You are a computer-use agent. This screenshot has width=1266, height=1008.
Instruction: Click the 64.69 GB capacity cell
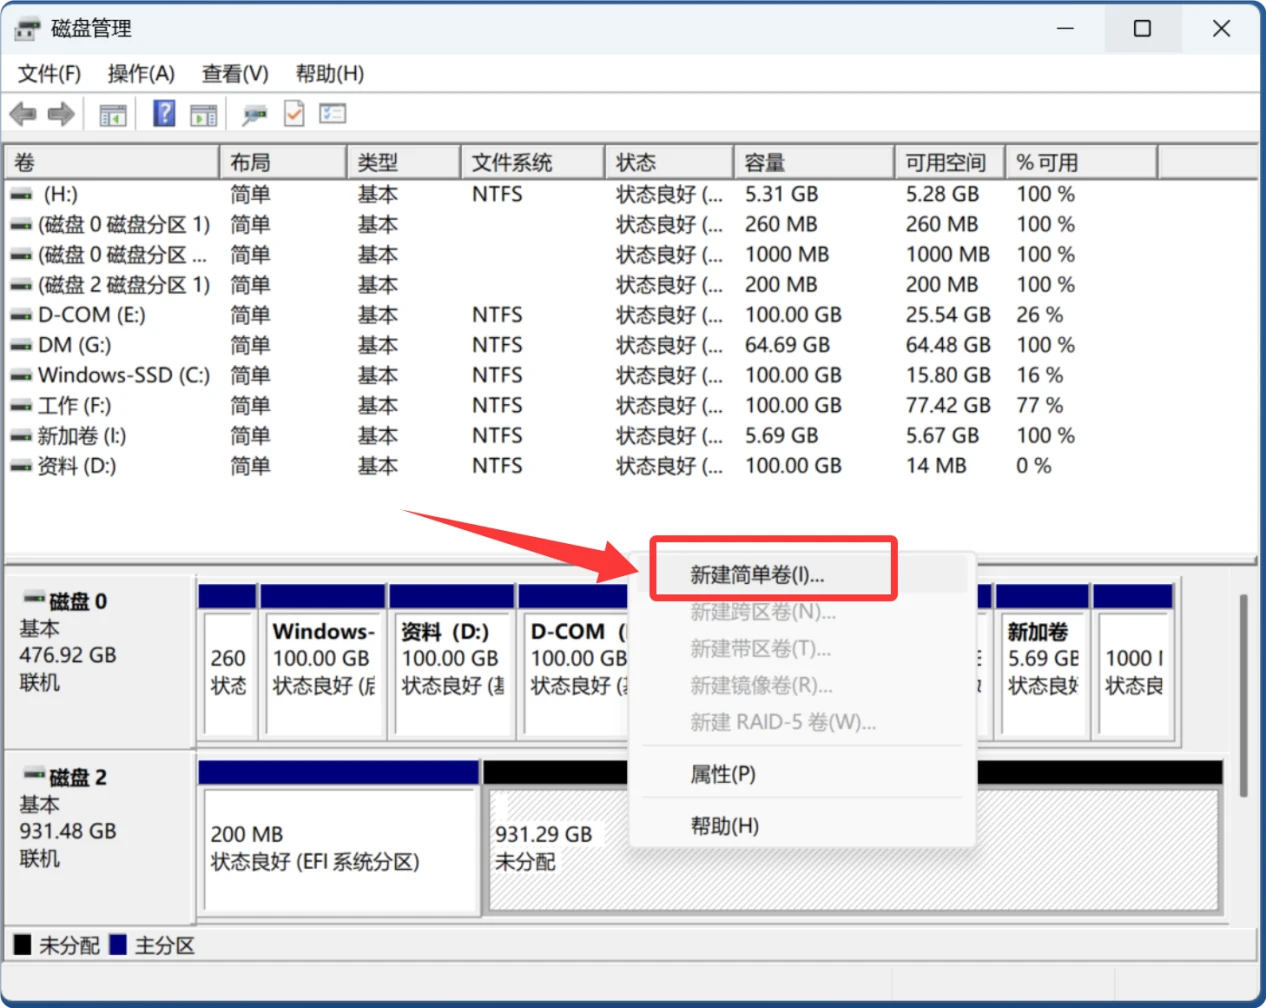coord(787,345)
